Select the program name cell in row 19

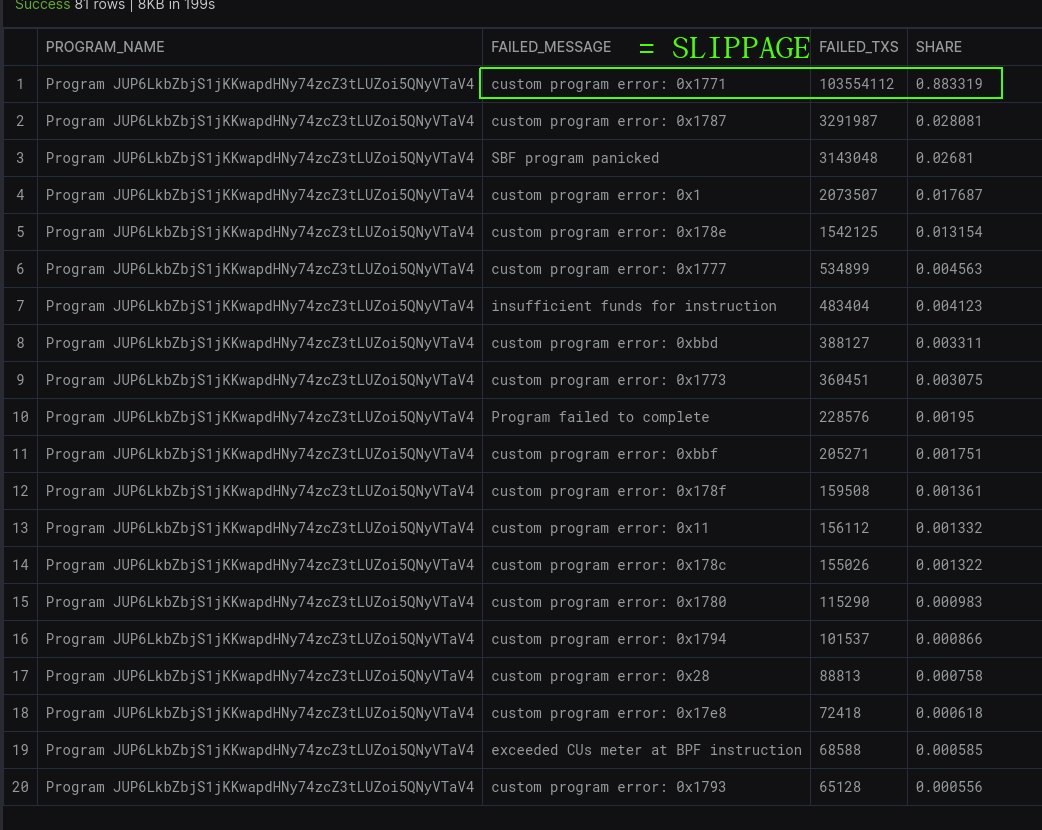(x=260, y=750)
